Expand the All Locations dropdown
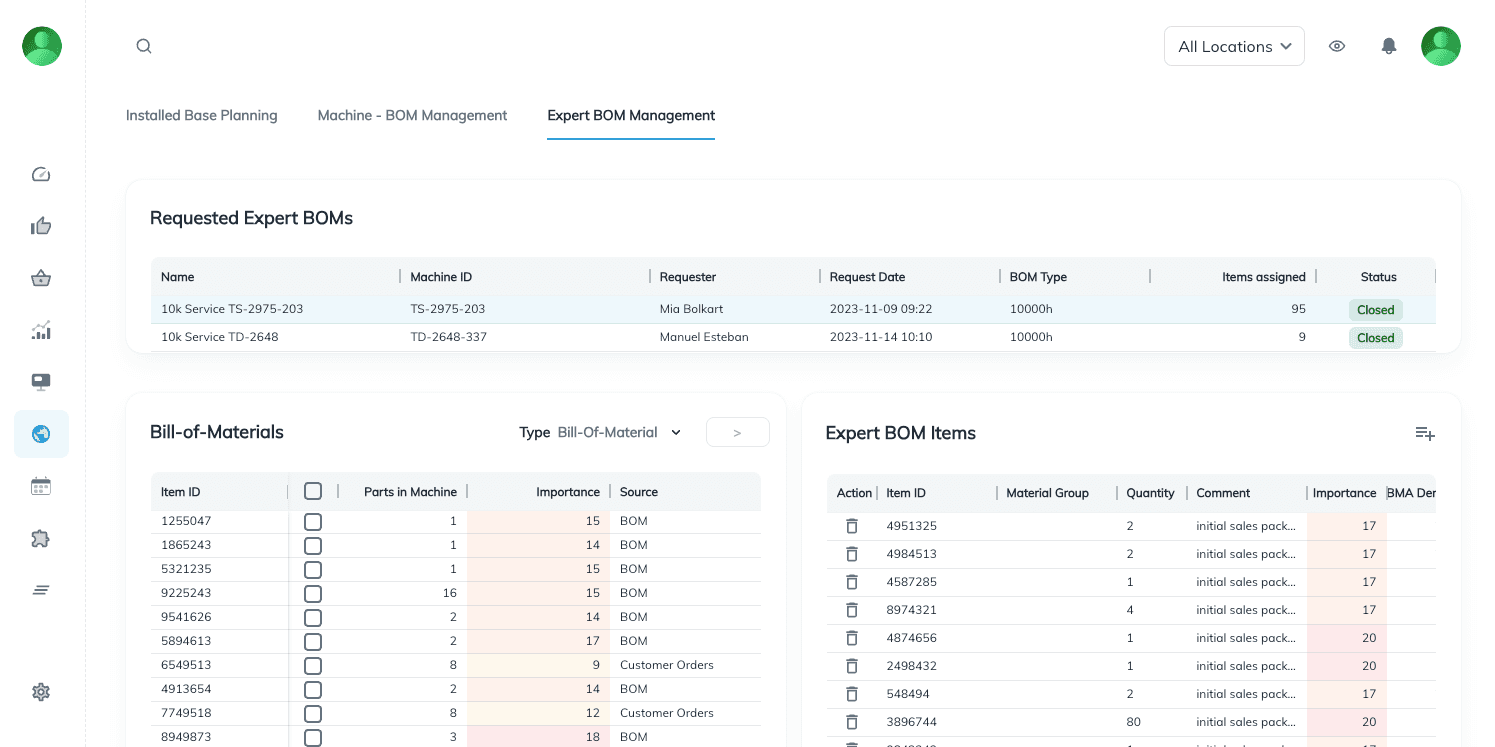 [x=1233, y=46]
